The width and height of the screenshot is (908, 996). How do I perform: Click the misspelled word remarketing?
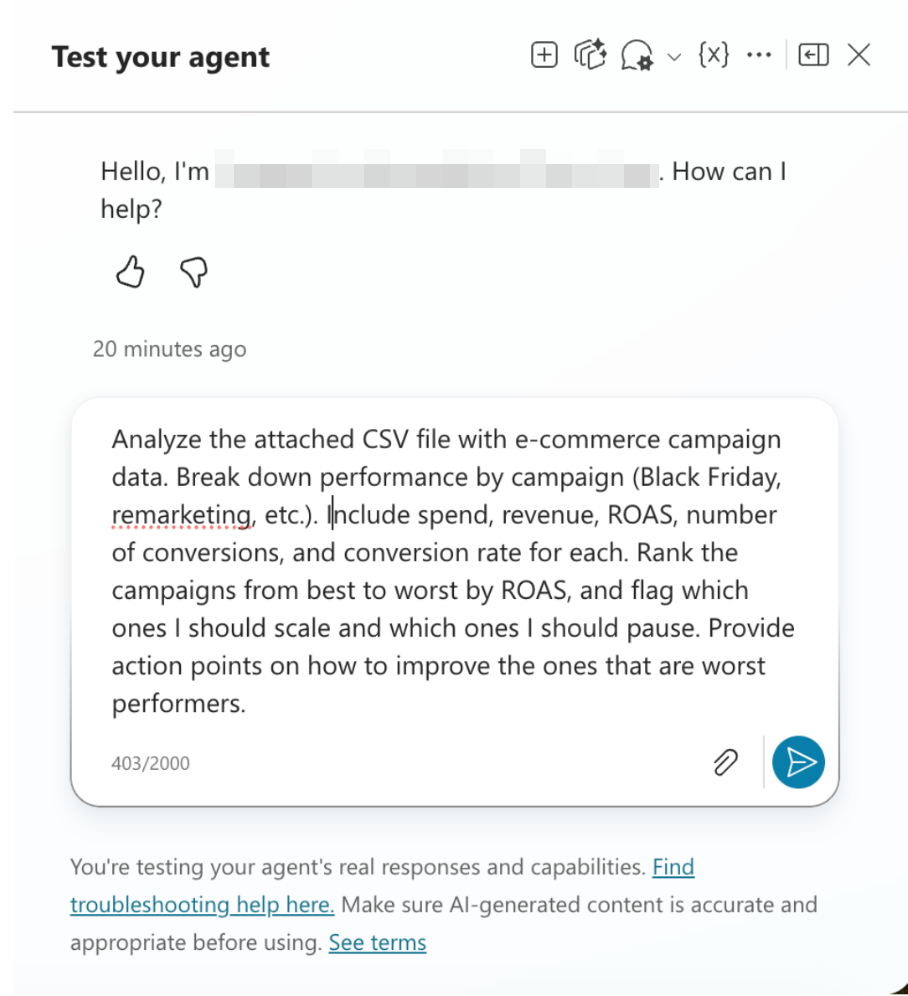pyautogui.click(x=182, y=515)
